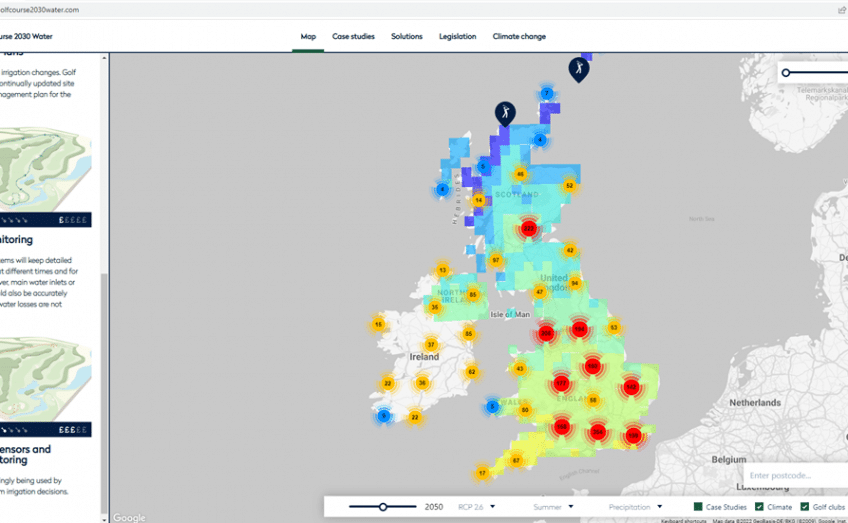Image resolution: width=848 pixels, height=523 pixels.
Task: Open the Legislation tab
Action: 457,36
